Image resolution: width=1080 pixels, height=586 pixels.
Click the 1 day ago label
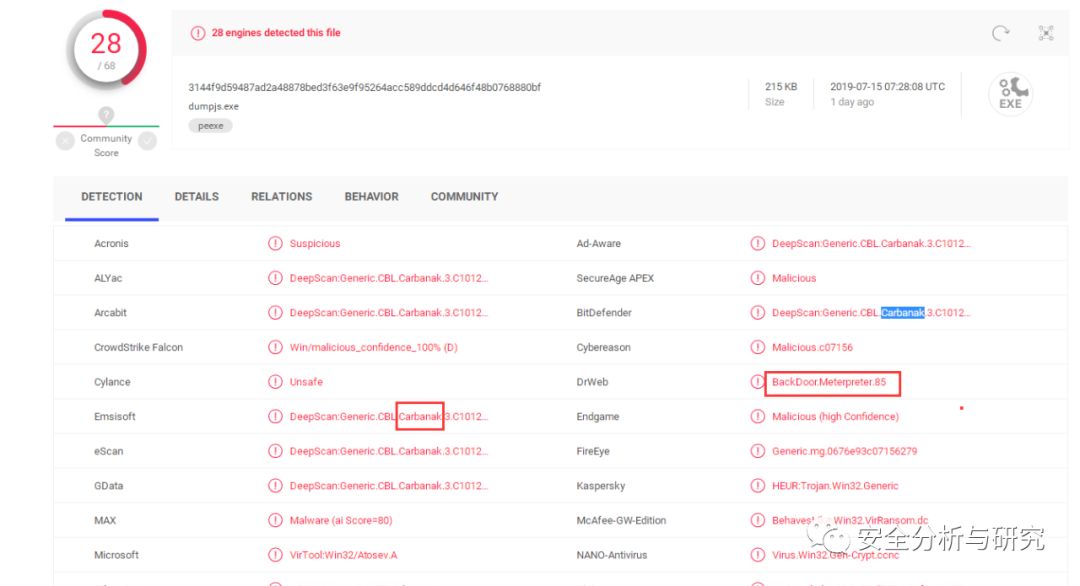click(x=852, y=102)
